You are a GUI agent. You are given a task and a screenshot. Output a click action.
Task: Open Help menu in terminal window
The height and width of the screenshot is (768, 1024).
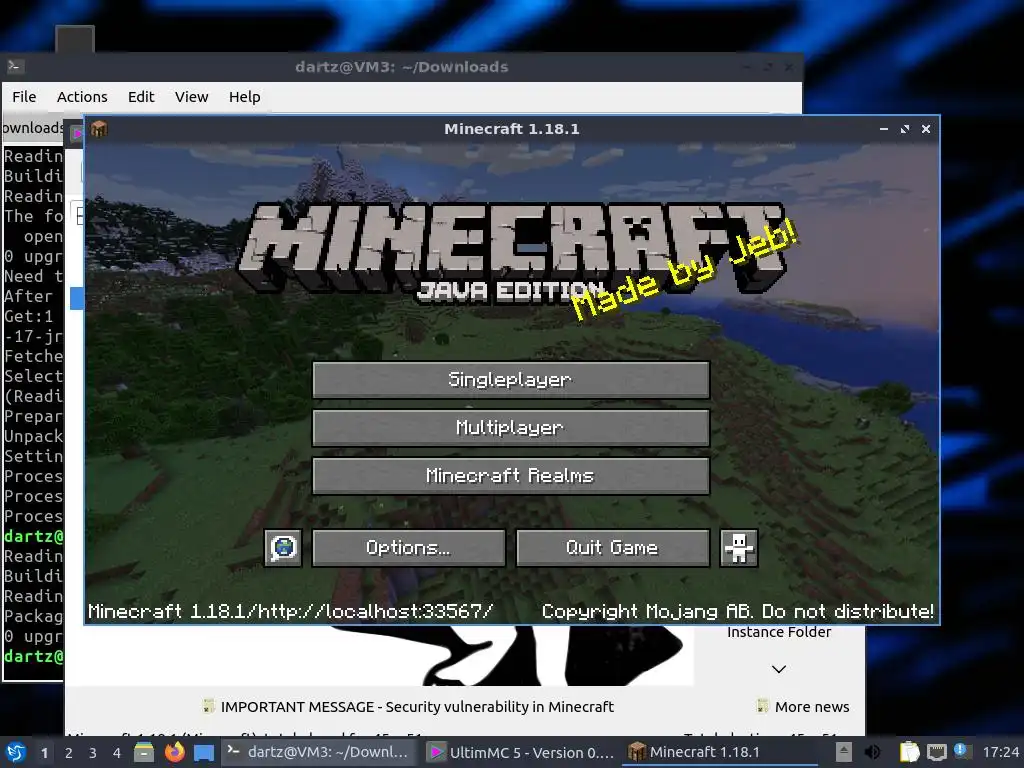pyautogui.click(x=245, y=97)
